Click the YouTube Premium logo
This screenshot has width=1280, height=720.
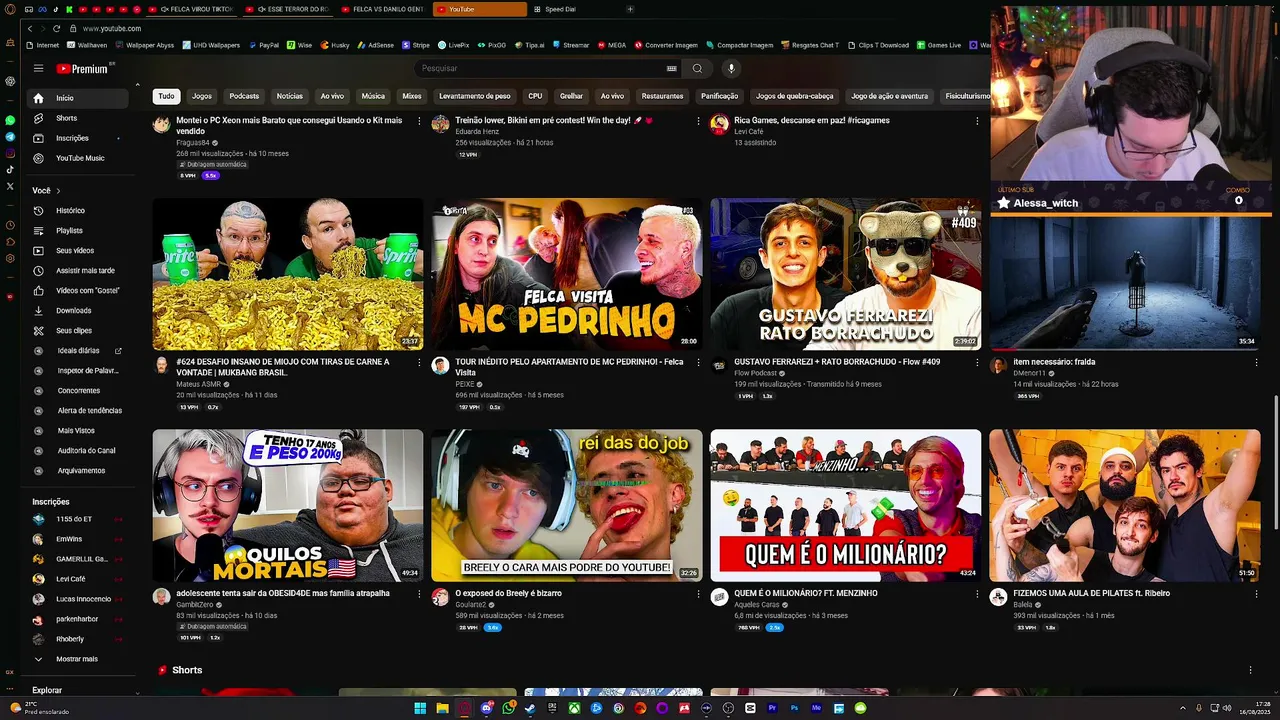pyautogui.click(x=84, y=68)
